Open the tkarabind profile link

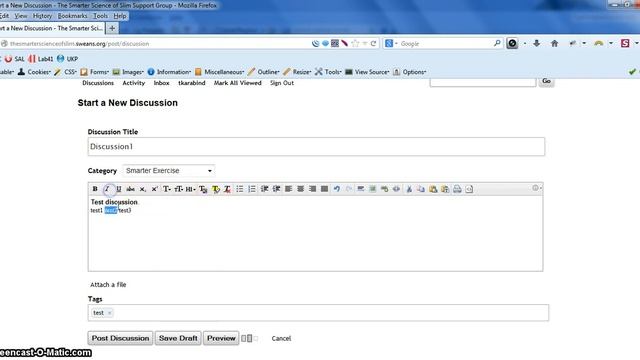click(191, 83)
